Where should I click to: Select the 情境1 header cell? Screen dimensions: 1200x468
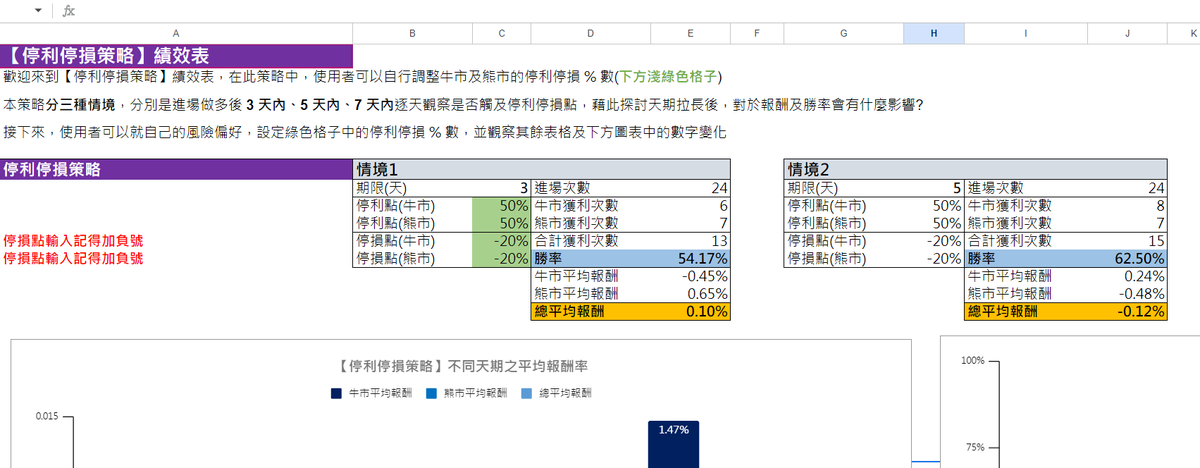tap(542, 169)
